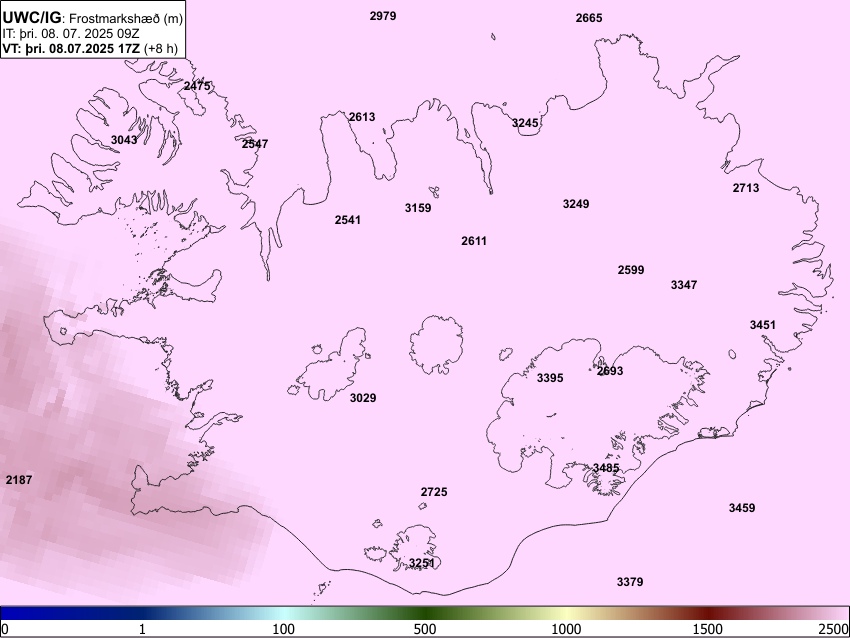Click the 500 label on the color scale

(x=425, y=629)
